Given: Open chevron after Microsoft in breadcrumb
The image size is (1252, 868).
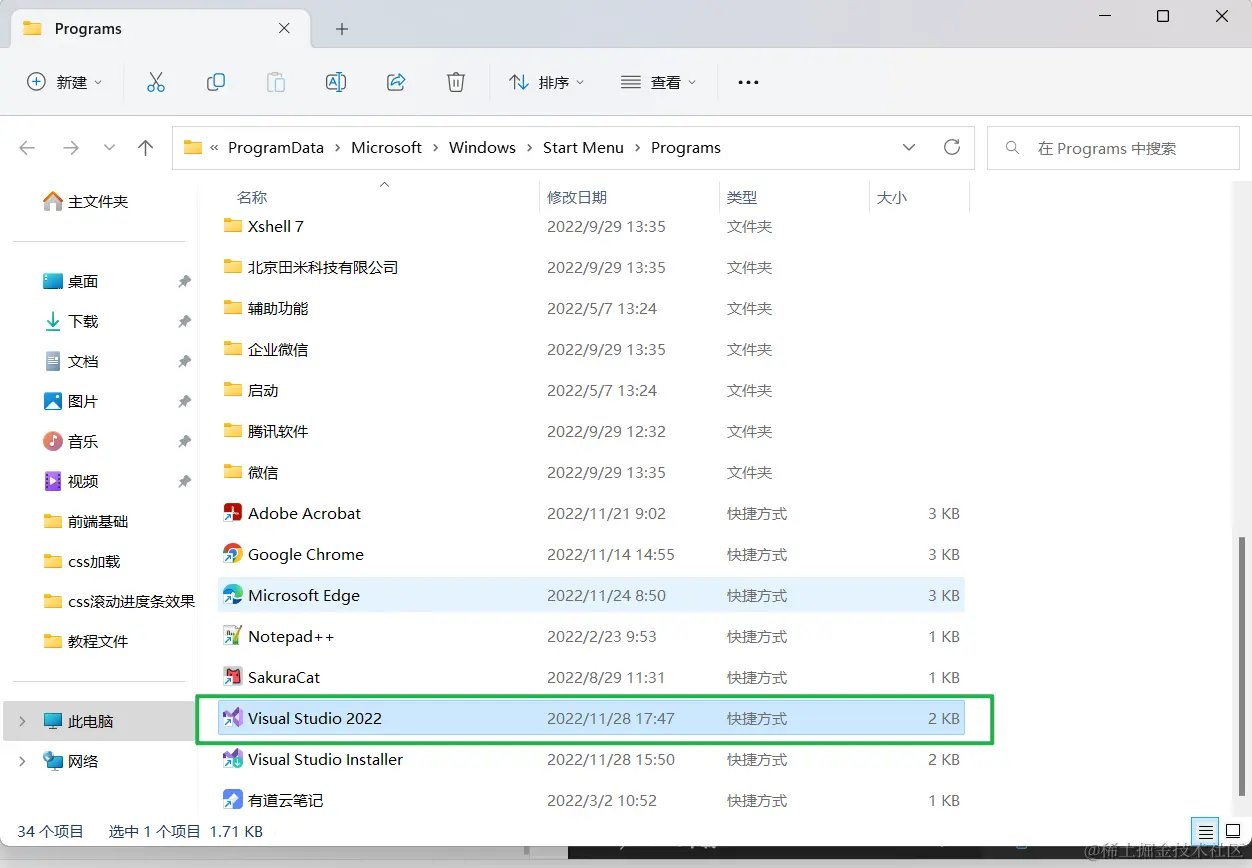Looking at the screenshot, I should tap(435, 148).
